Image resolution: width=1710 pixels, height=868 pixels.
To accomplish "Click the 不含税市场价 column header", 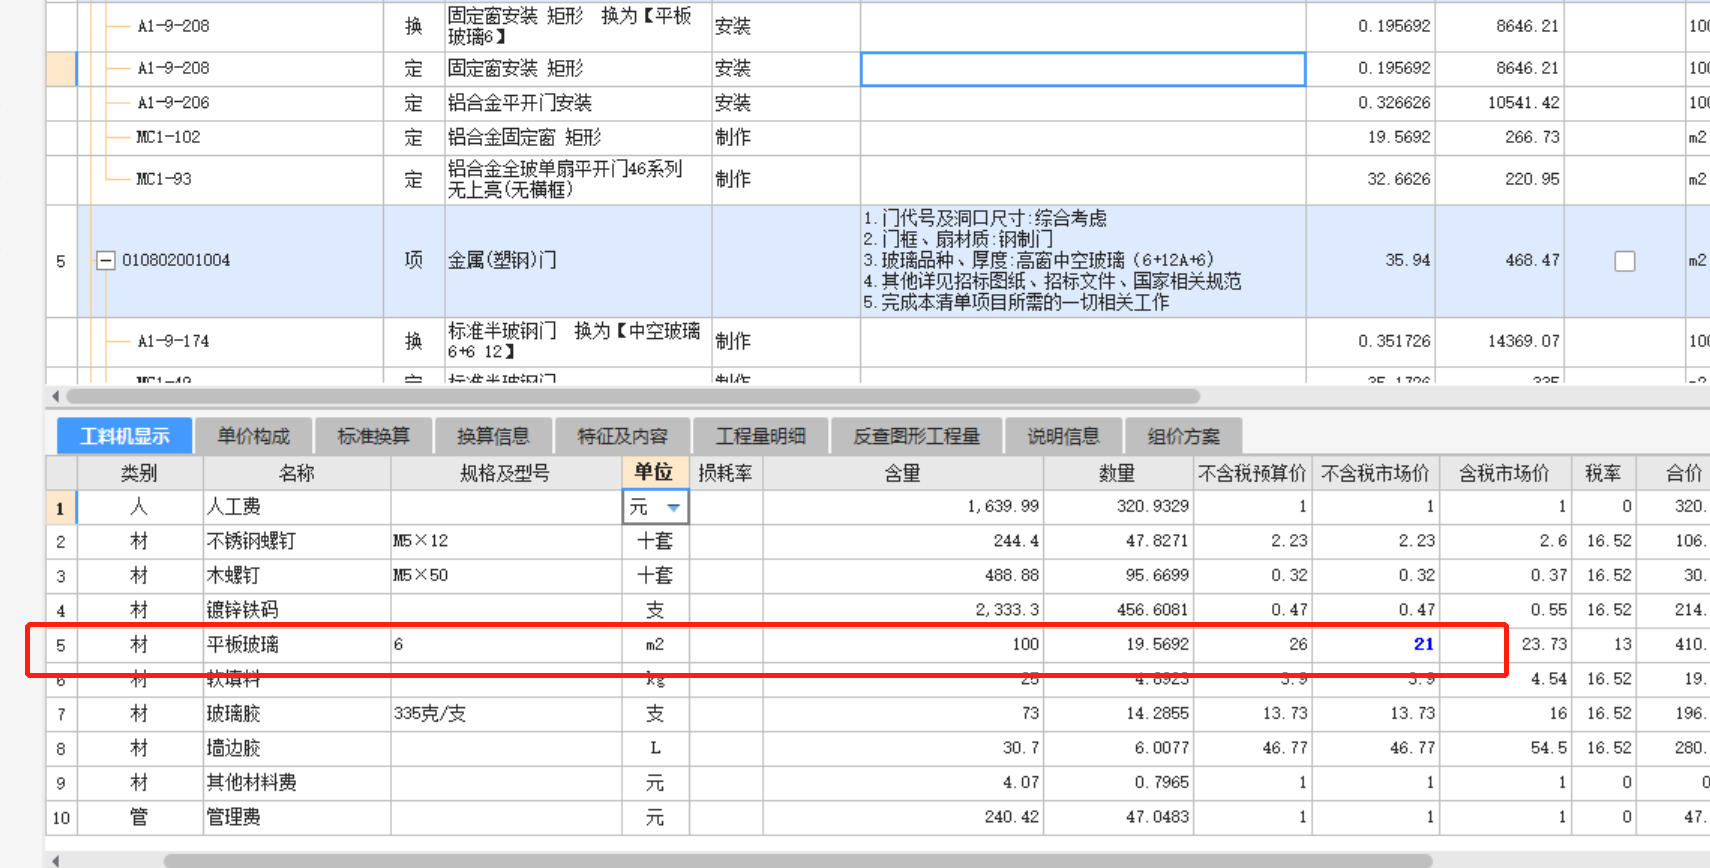I will pos(1375,473).
